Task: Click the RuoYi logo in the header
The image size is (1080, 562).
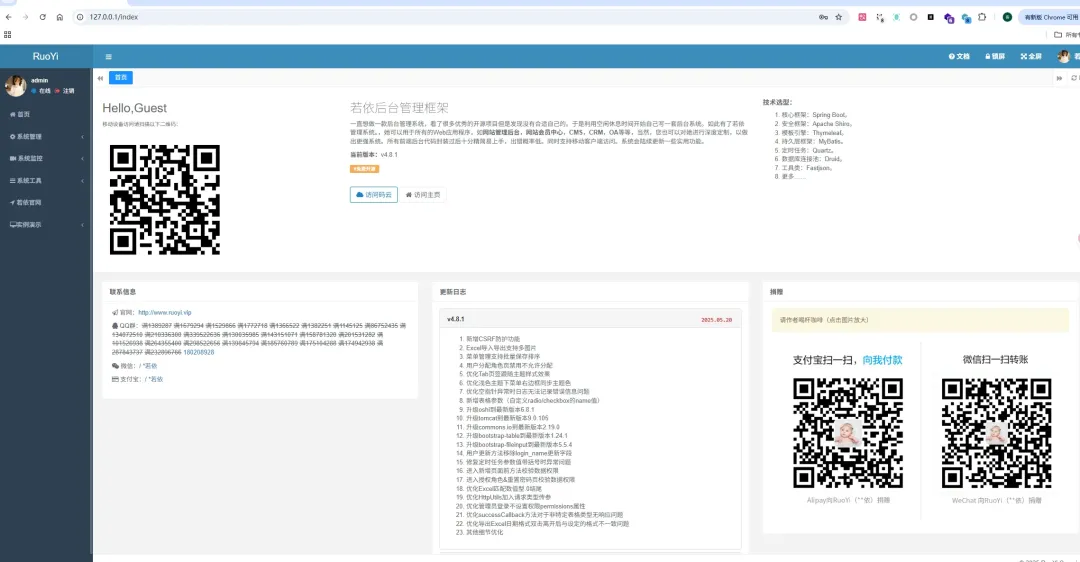Action: [45, 56]
